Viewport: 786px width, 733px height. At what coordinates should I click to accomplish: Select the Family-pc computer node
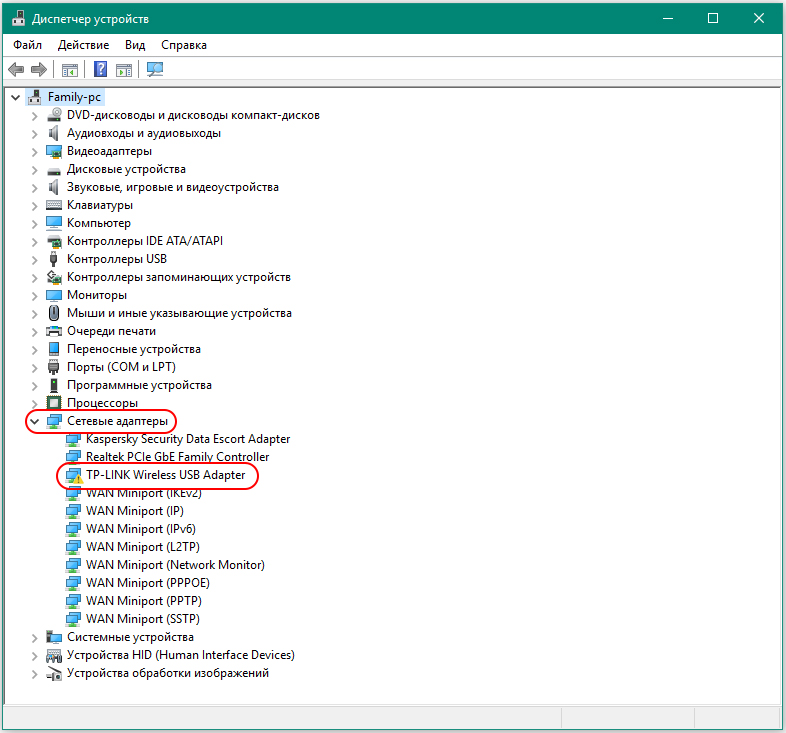[x=74, y=97]
